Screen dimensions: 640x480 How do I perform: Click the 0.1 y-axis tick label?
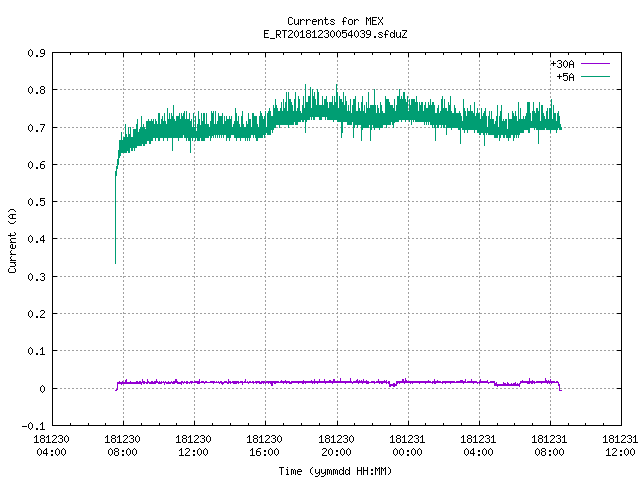36,351
